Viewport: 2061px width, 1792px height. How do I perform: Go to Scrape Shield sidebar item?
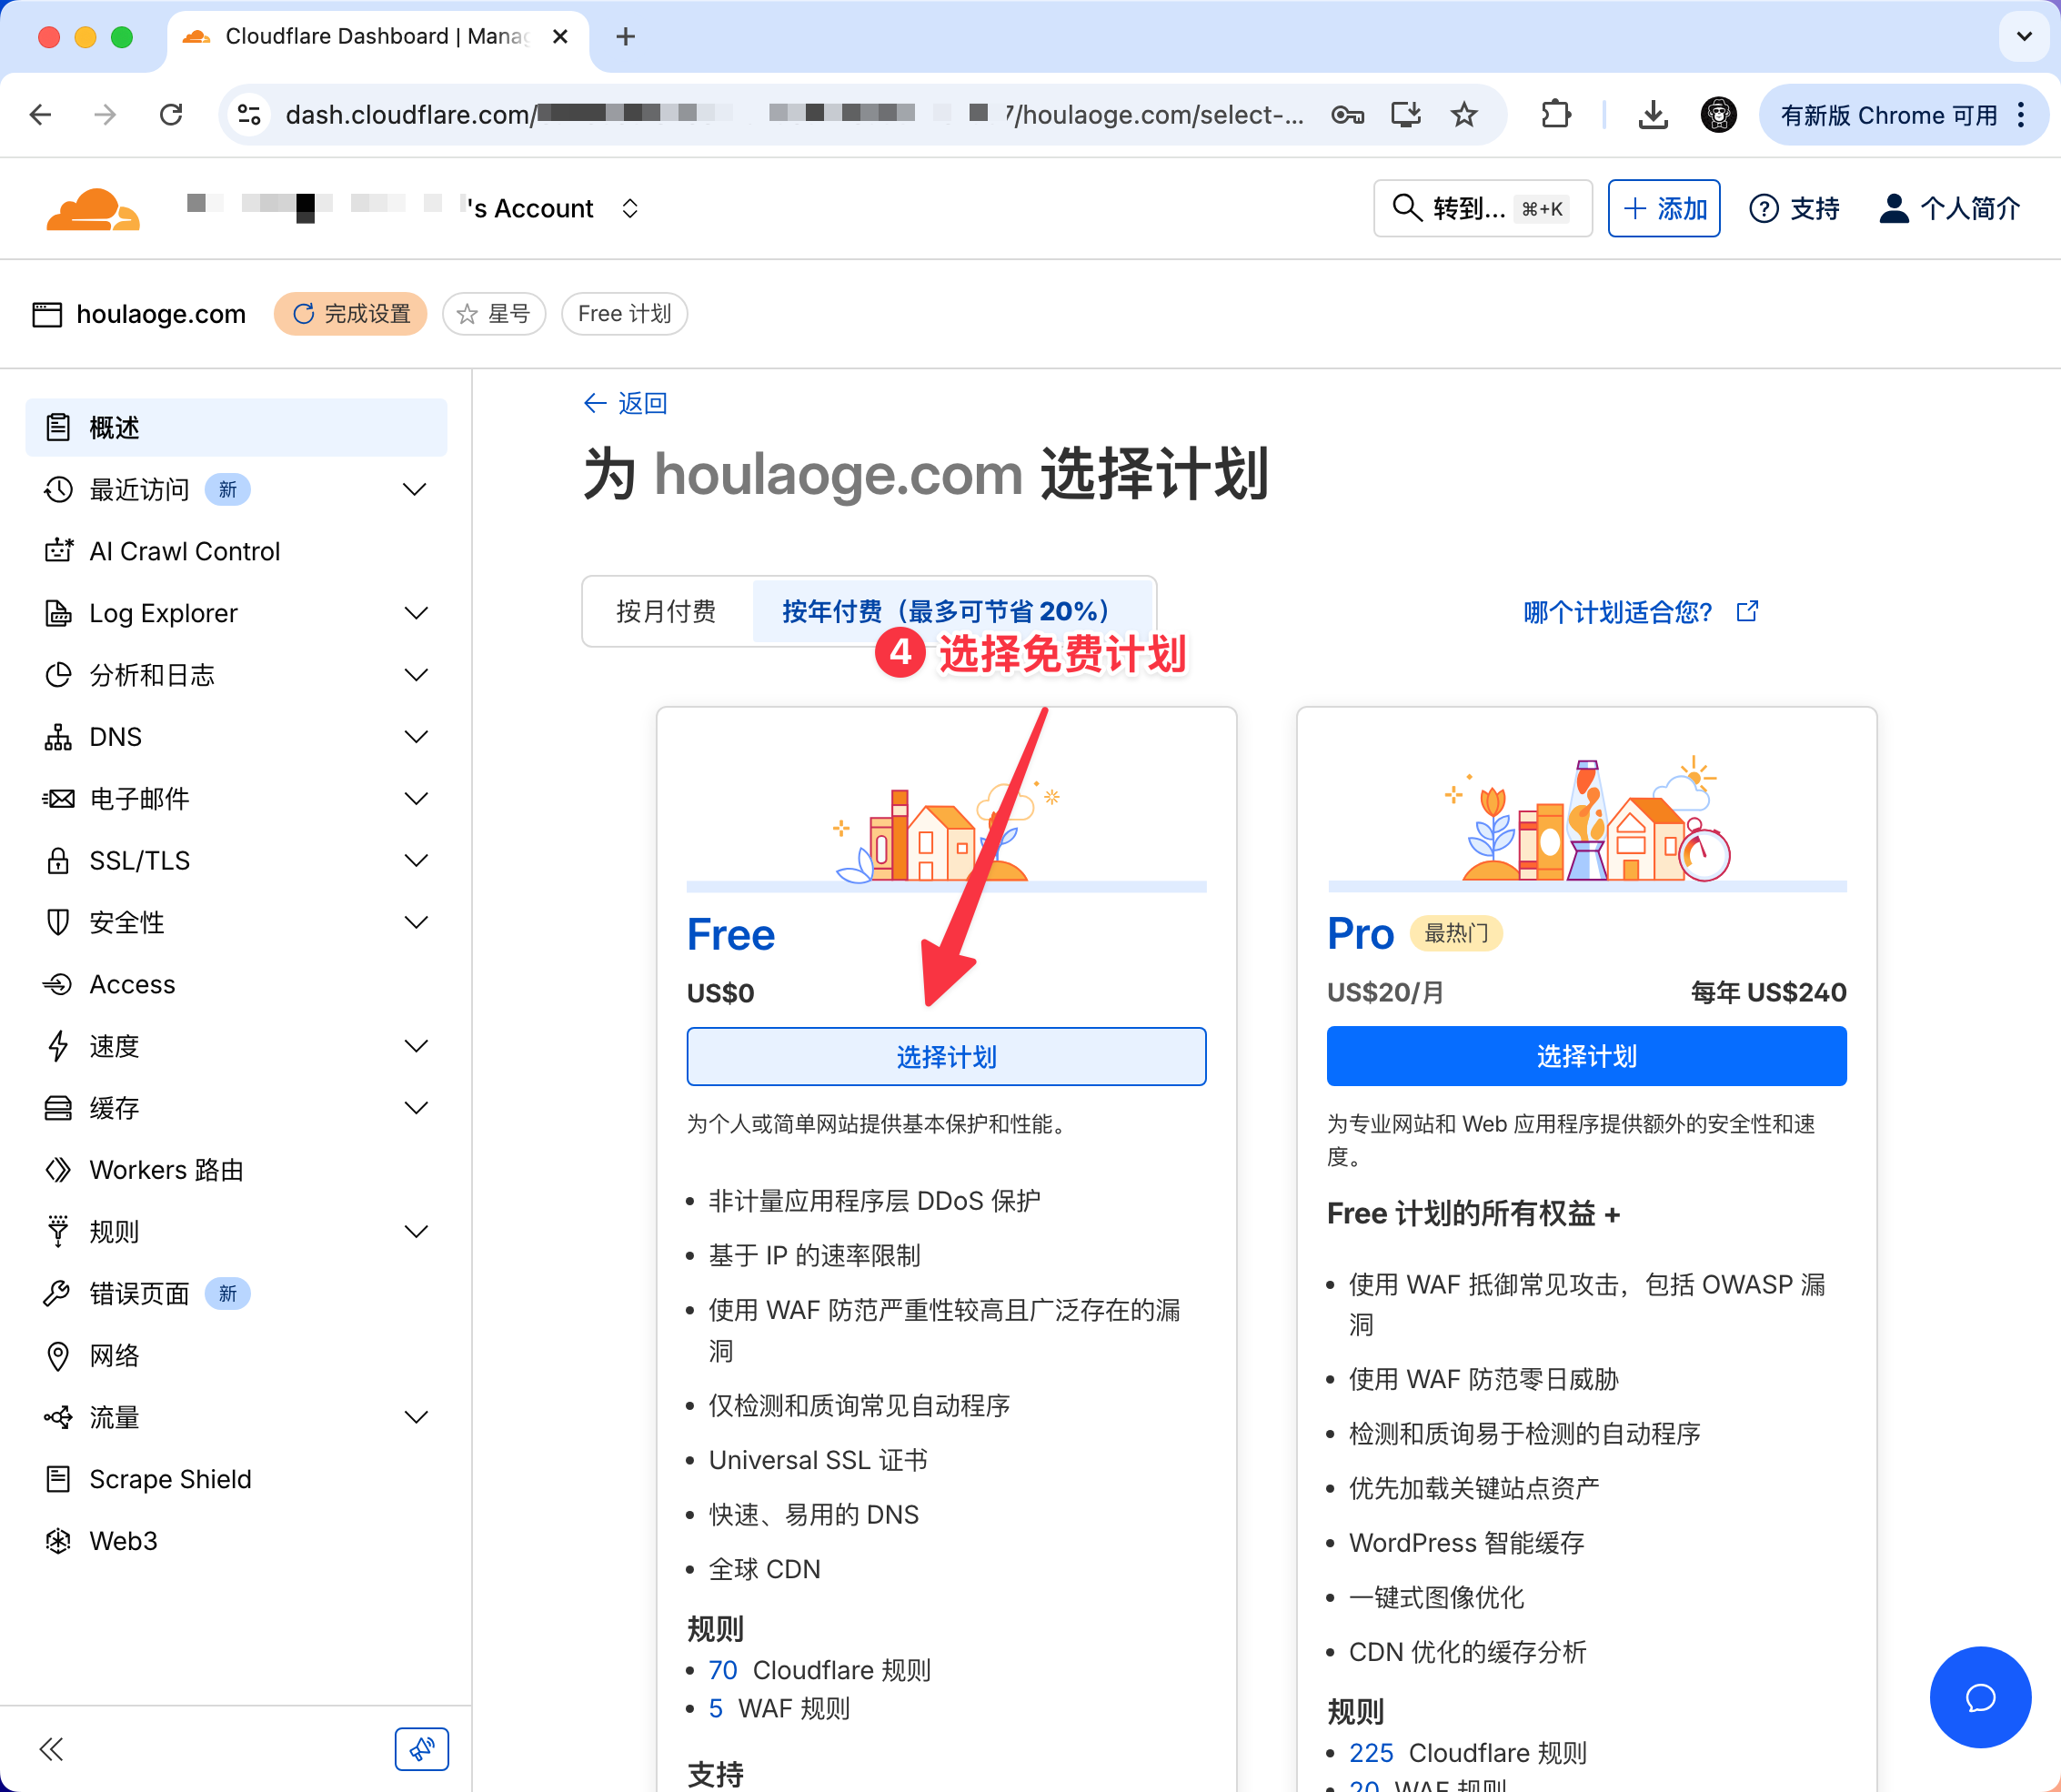pos(170,1479)
